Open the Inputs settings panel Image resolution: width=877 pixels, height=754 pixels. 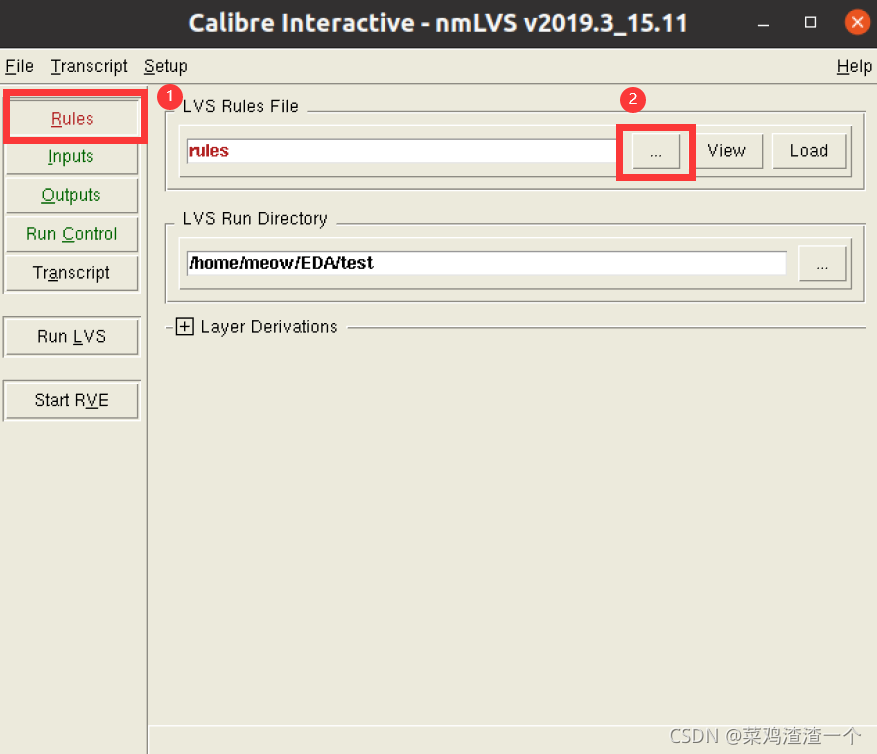[x=71, y=157]
